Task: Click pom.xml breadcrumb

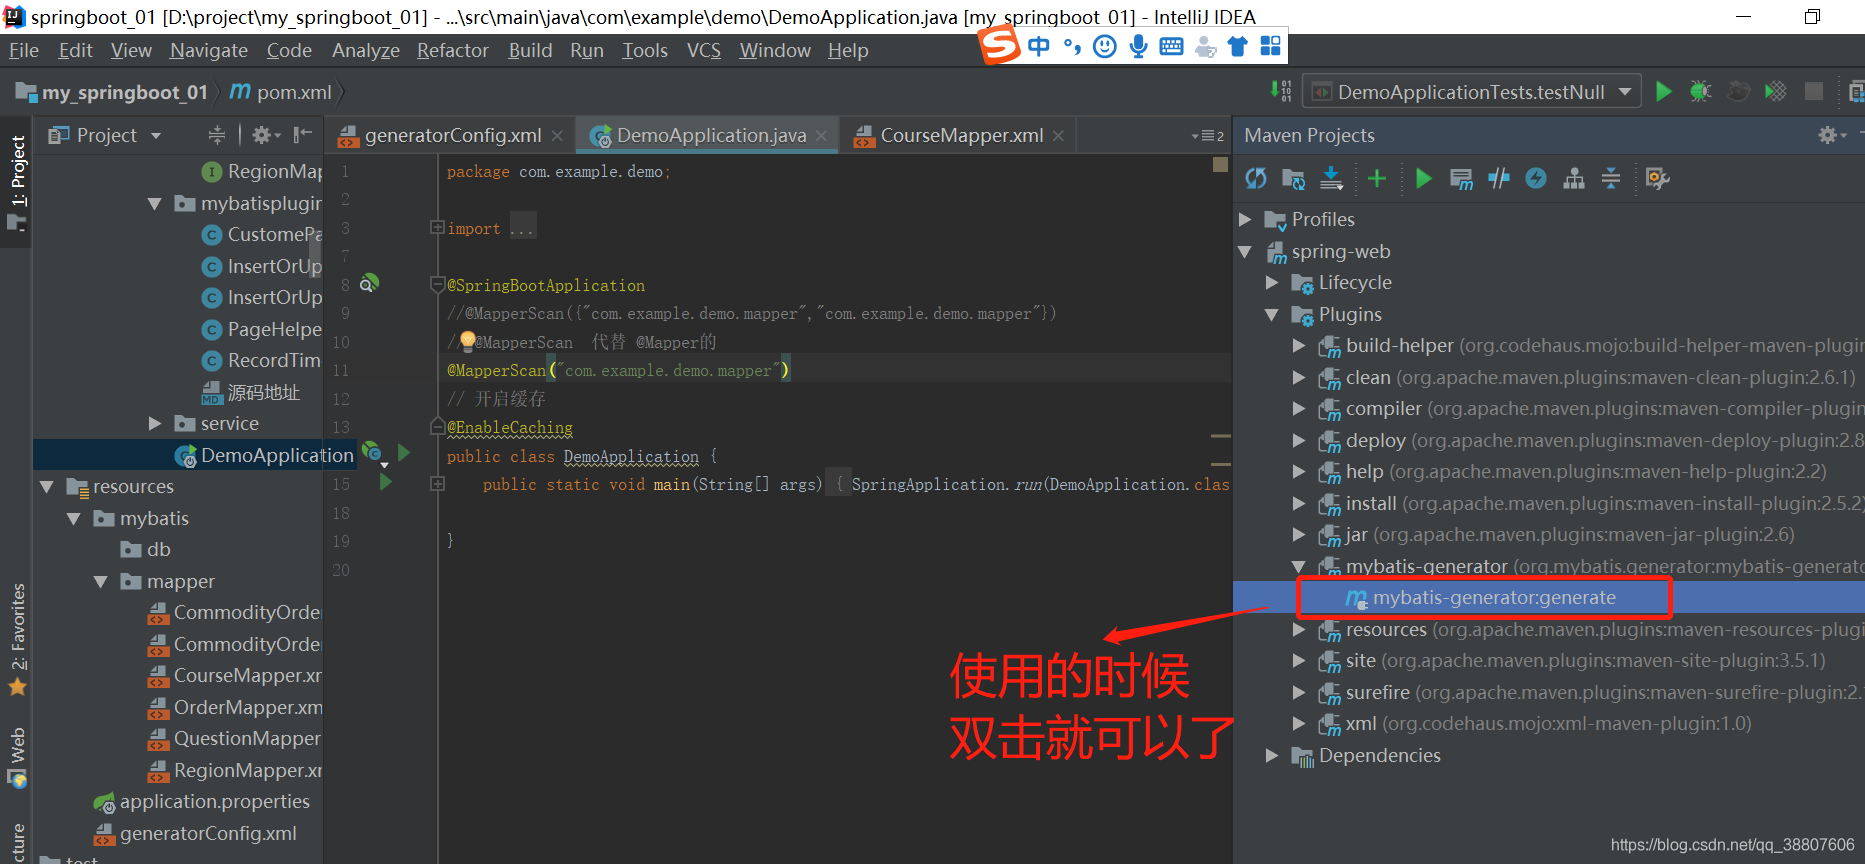Action: [281, 92]
